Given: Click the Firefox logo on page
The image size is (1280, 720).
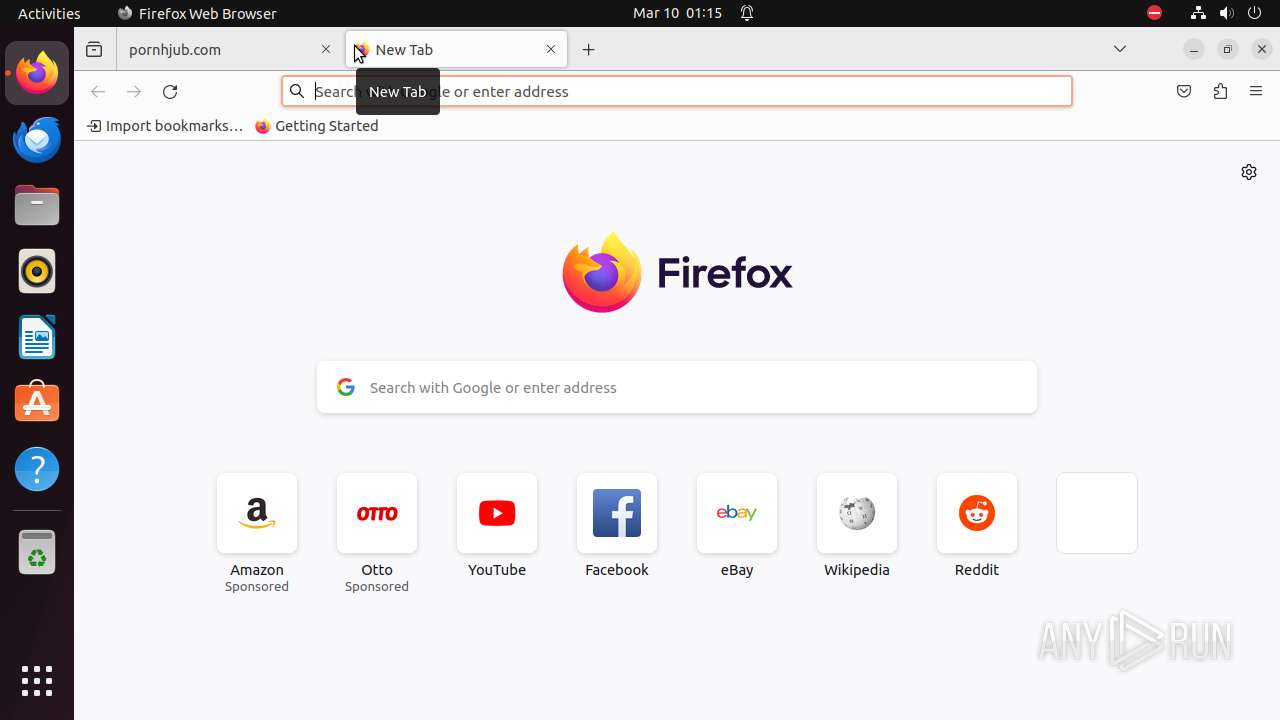Looking at the screenshot, I should [677, 272].
